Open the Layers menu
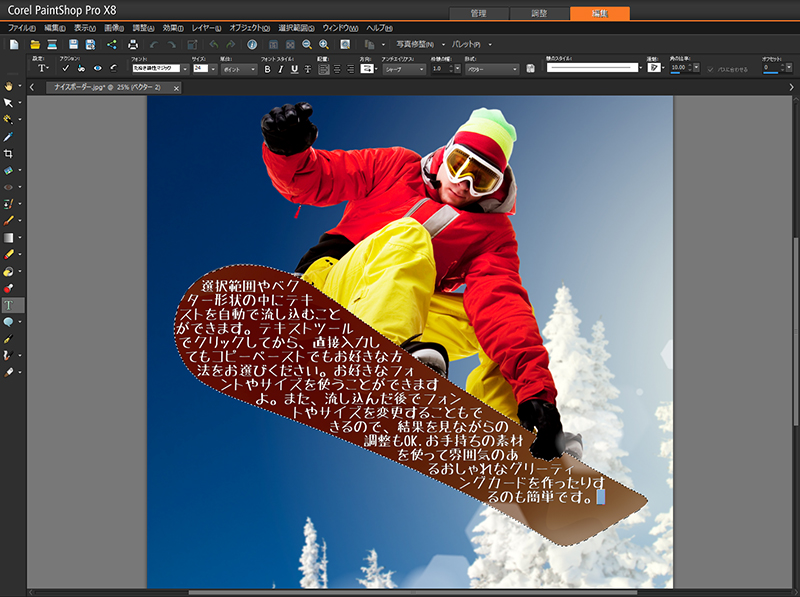800x597 pixels. coord(206,28)
